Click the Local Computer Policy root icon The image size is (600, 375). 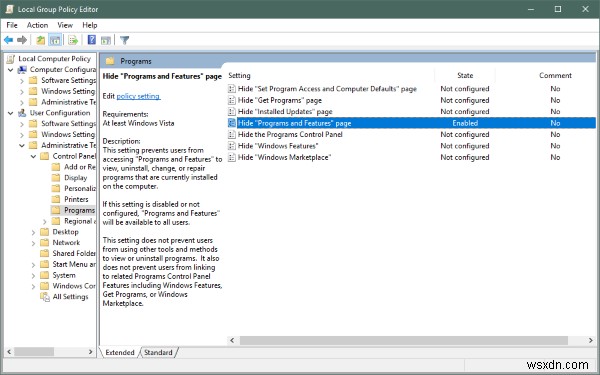[x=11, y=59]
